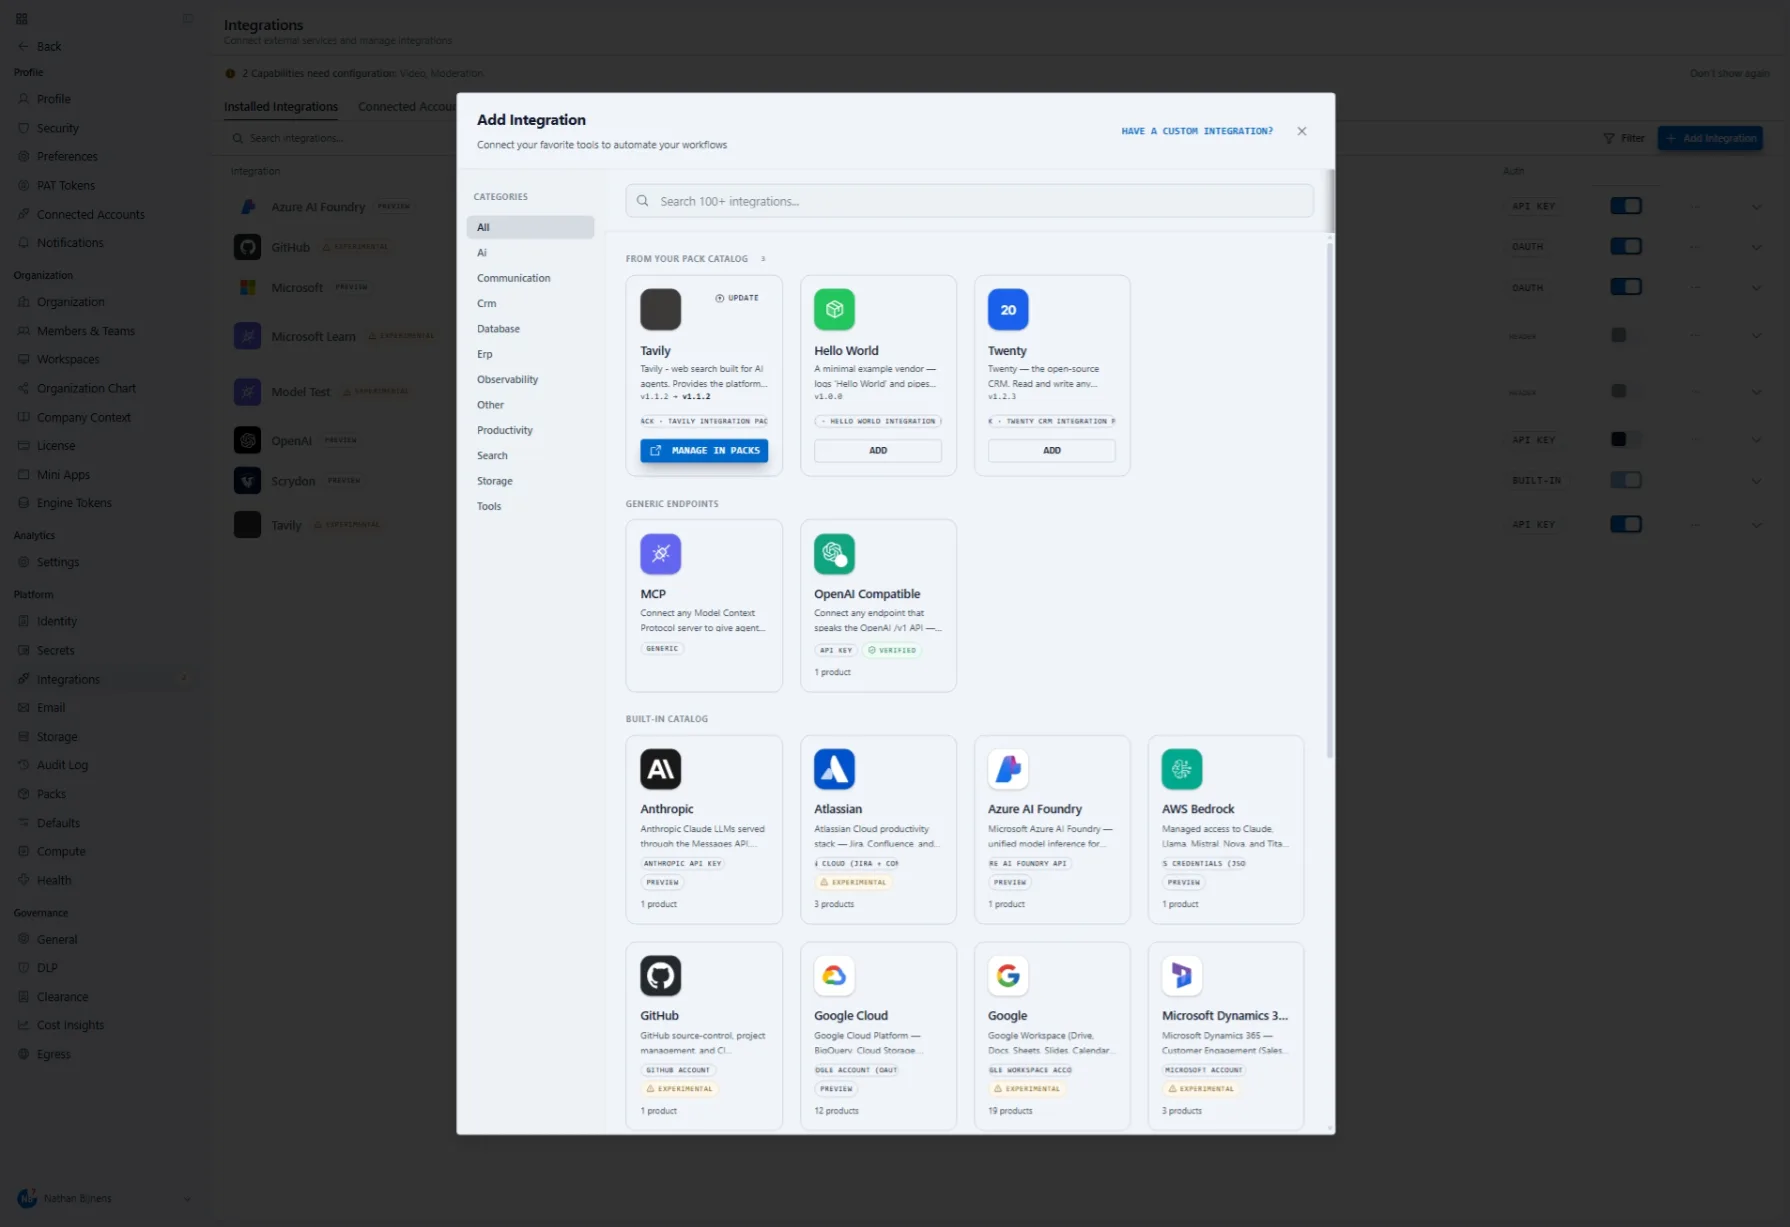This screenshot has width=1790, height=1227.
Task: Toggle the Microsoft Learn integration switch
Action: click(x=1626, y=336)
